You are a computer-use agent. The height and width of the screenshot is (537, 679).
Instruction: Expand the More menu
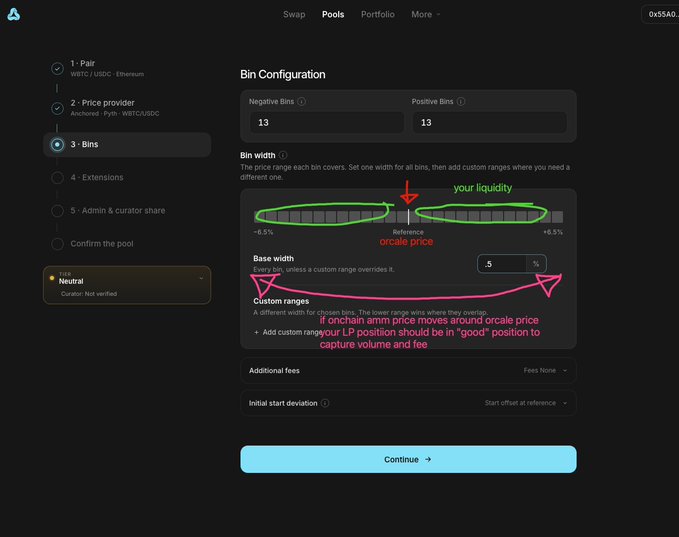coord(426,14)
